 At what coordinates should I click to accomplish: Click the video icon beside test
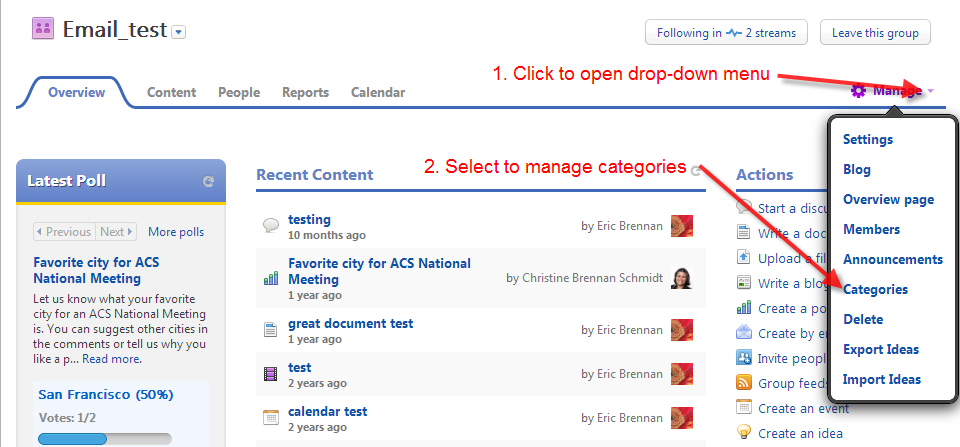point(270,374)
